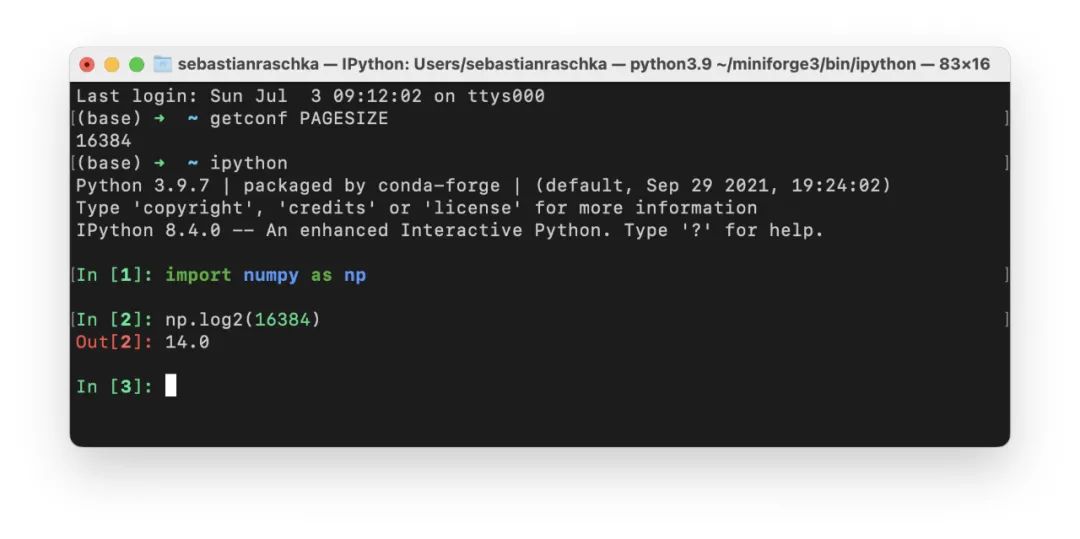The height and width of the screenshot is (539, 1080).
Task: Click the folder proxy icon in title bar
Action: click(x=163, y=64)
